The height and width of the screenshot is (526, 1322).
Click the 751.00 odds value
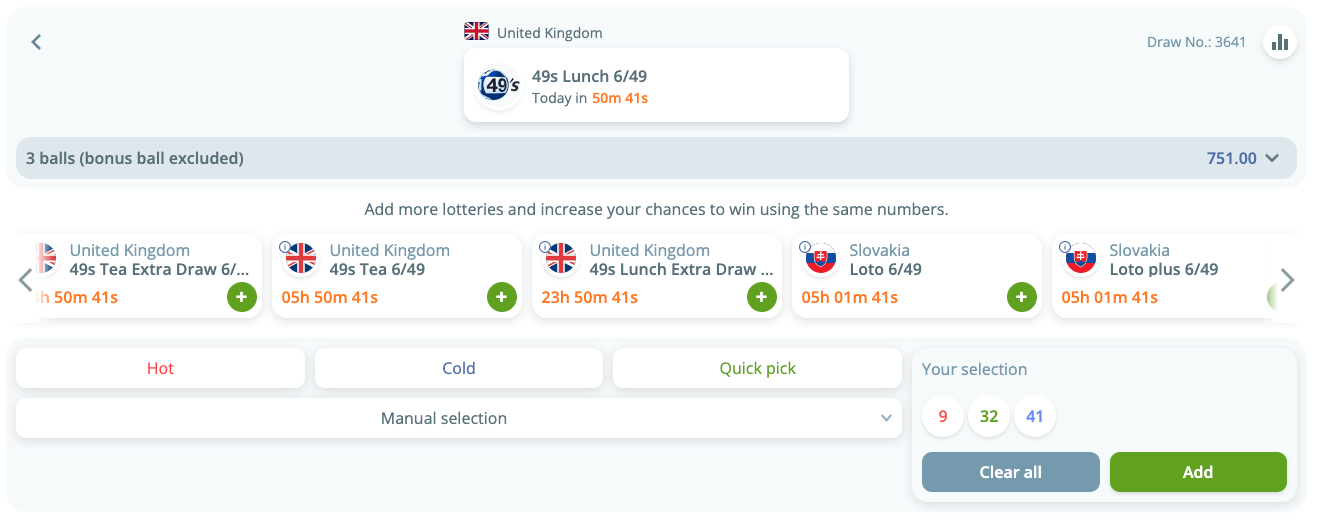point(1231,158)
